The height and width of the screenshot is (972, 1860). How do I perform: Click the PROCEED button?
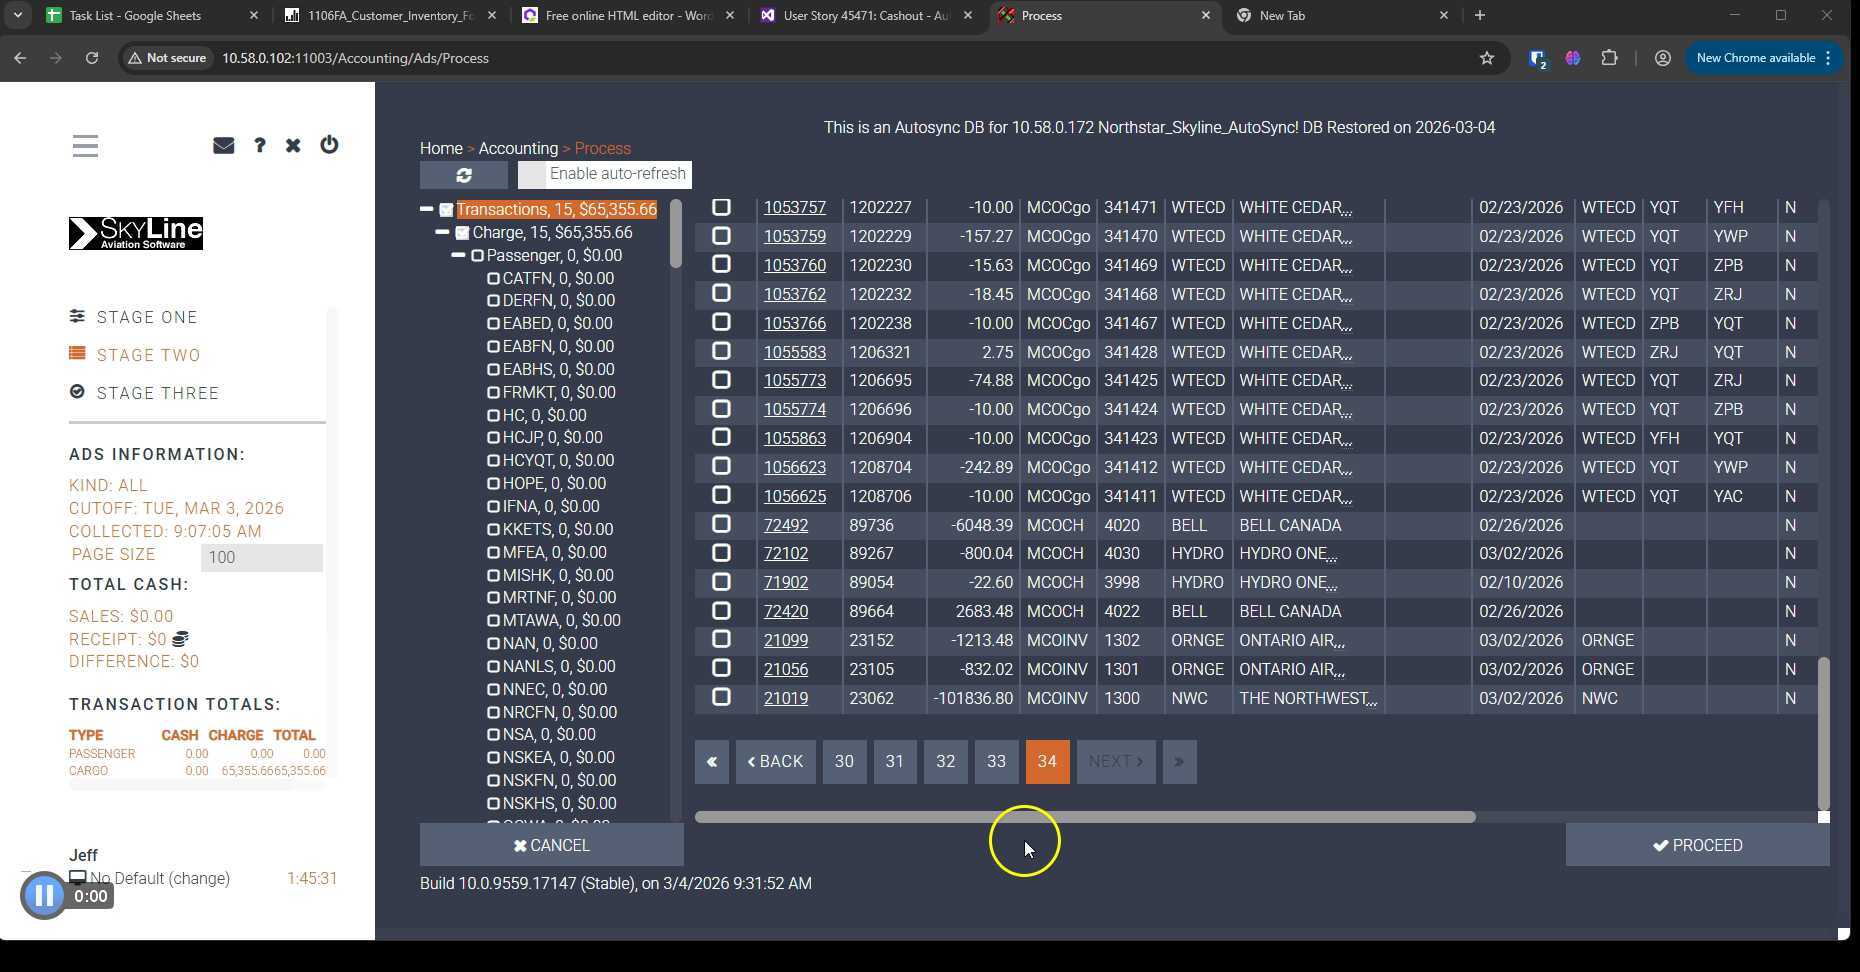(1697, 846)
